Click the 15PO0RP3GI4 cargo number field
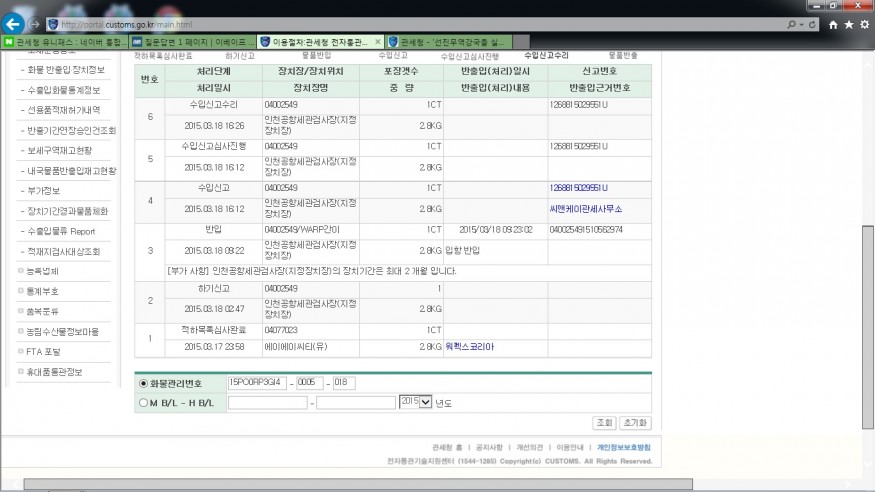The height and width of the screenshot is (492, 875). click(x=257, y=383)
